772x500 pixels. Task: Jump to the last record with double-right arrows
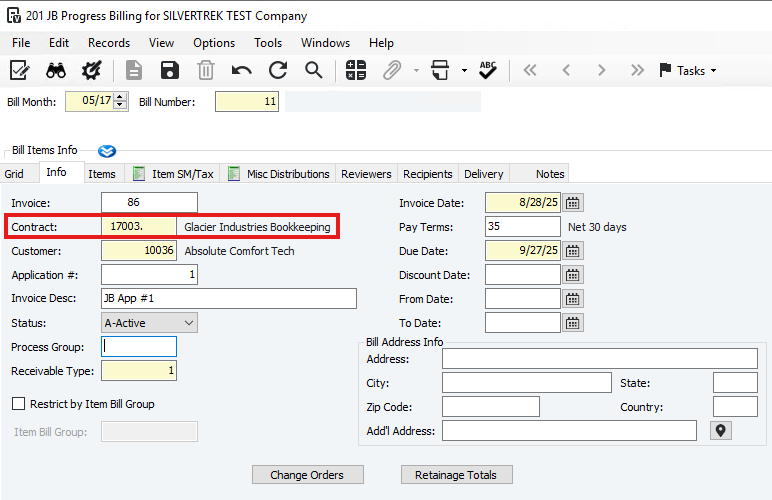point(637,70)
